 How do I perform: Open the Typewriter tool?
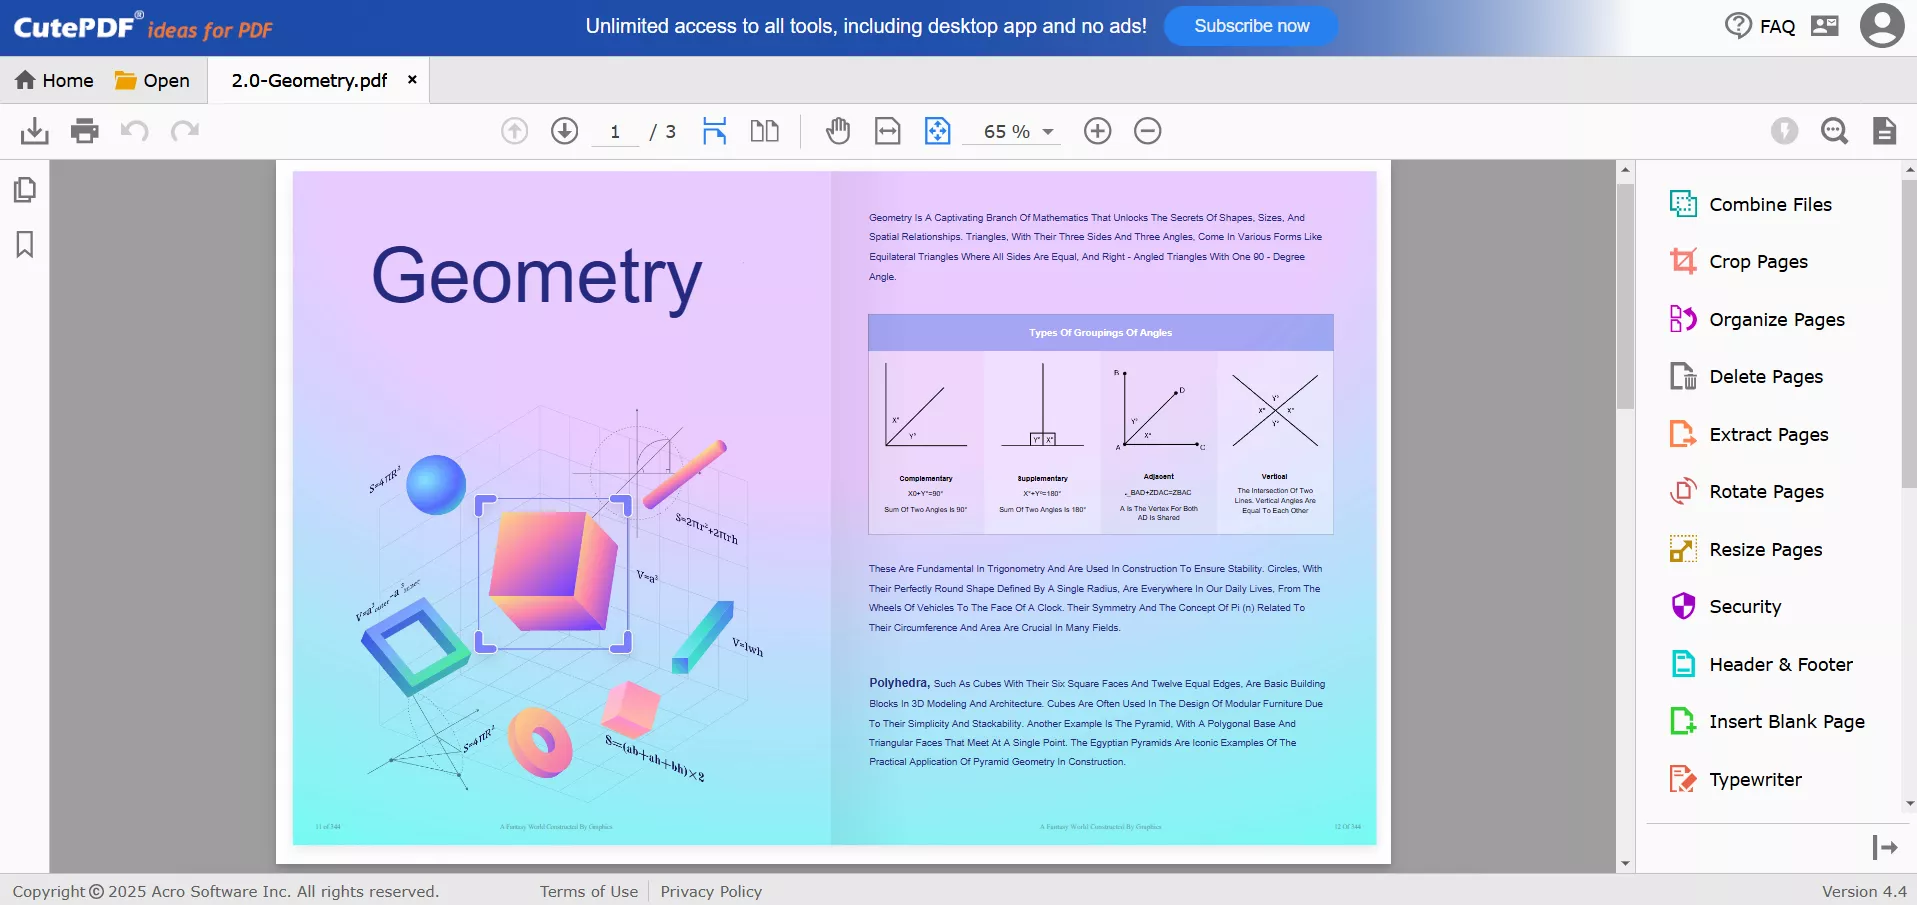coord(1754,779)
